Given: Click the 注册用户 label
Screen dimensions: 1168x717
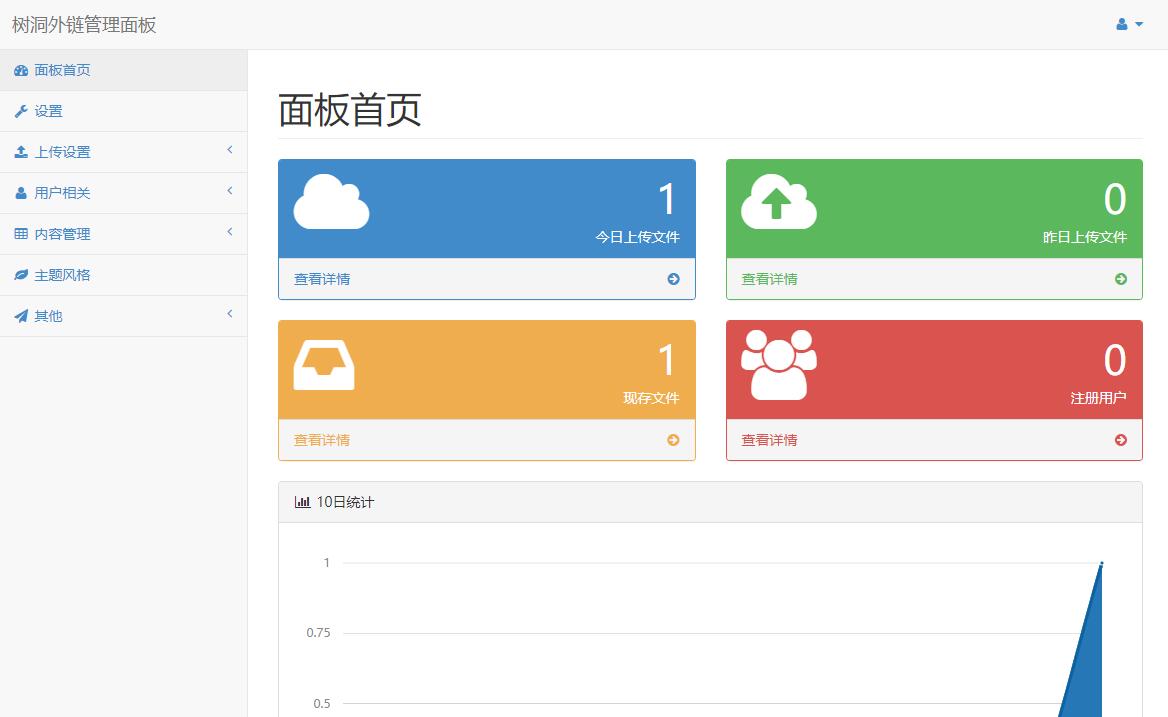Looking at the screenshot, I should [1099, 398].
